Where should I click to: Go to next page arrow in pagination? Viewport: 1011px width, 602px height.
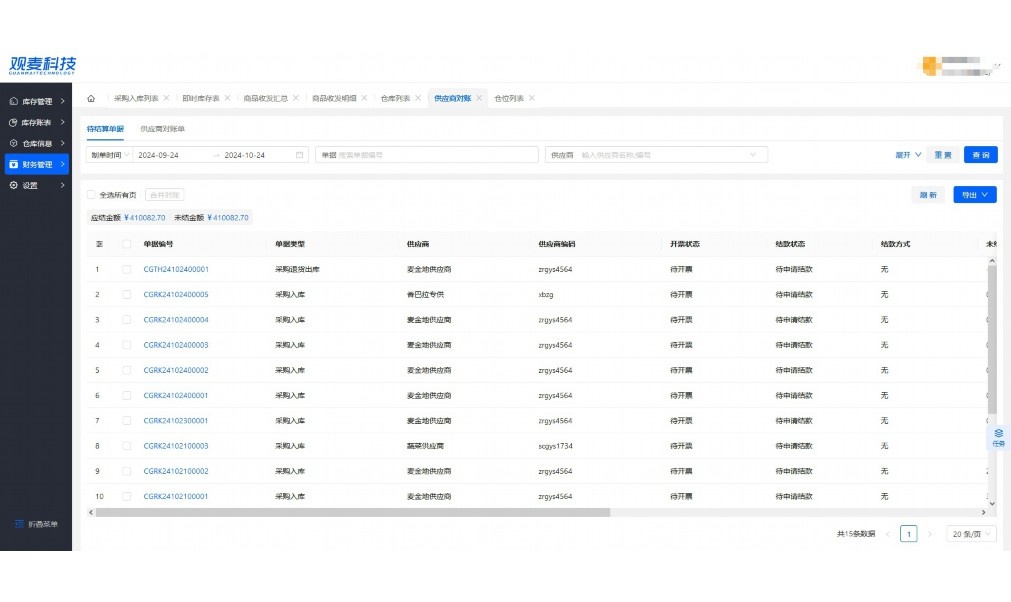click(x=929, y=534)
